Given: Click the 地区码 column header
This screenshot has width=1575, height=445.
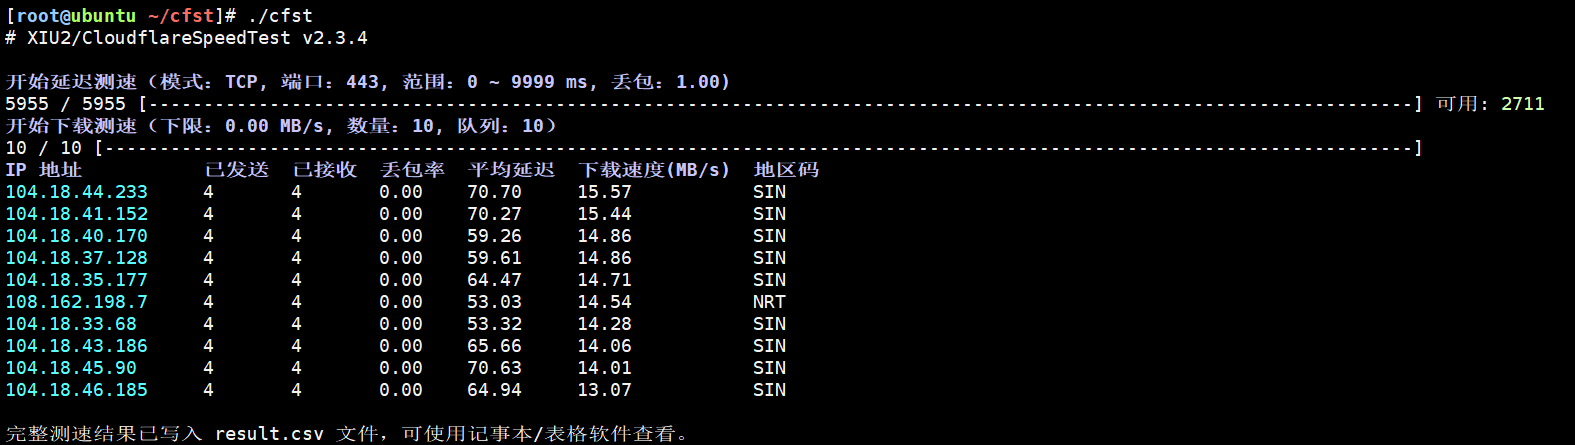Looking at the screenshot, I should (x=786, y=170).
